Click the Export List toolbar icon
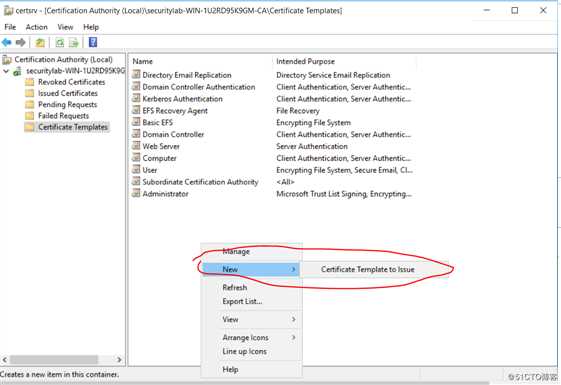The image size is (561, 385). pos(74,43)
